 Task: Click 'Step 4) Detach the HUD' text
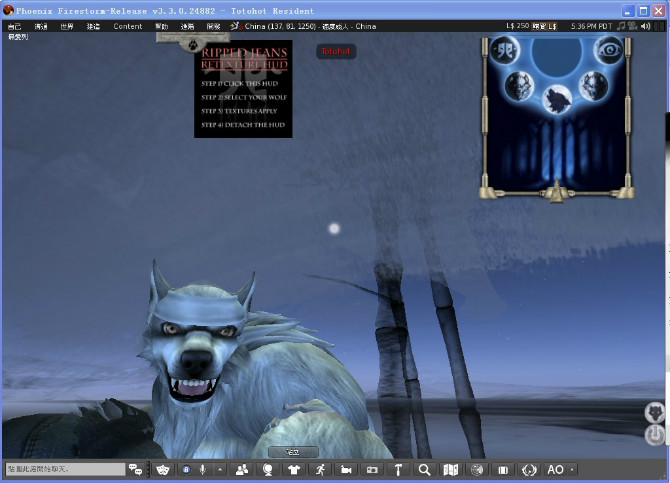243,125
